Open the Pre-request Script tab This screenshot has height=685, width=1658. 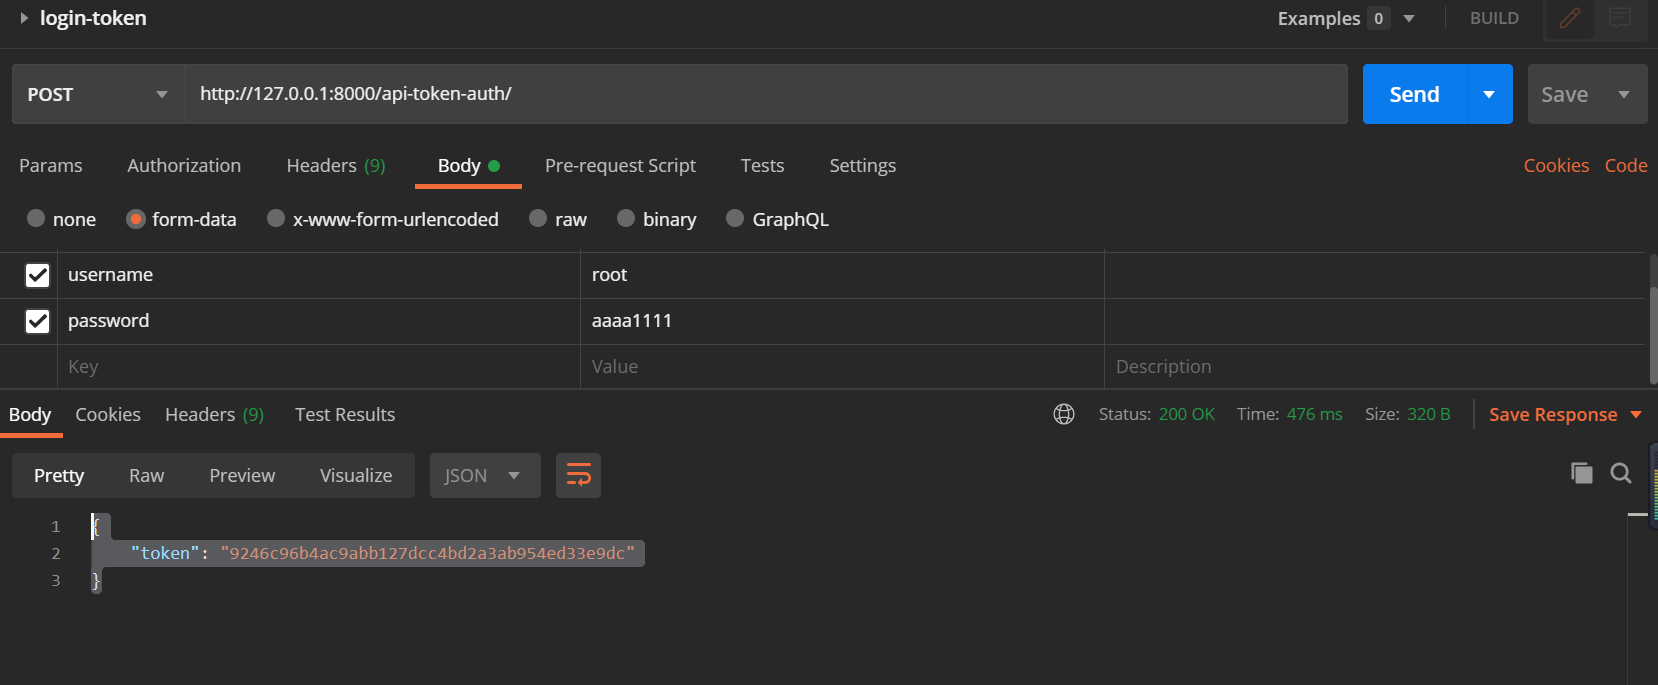coord(620,165)
